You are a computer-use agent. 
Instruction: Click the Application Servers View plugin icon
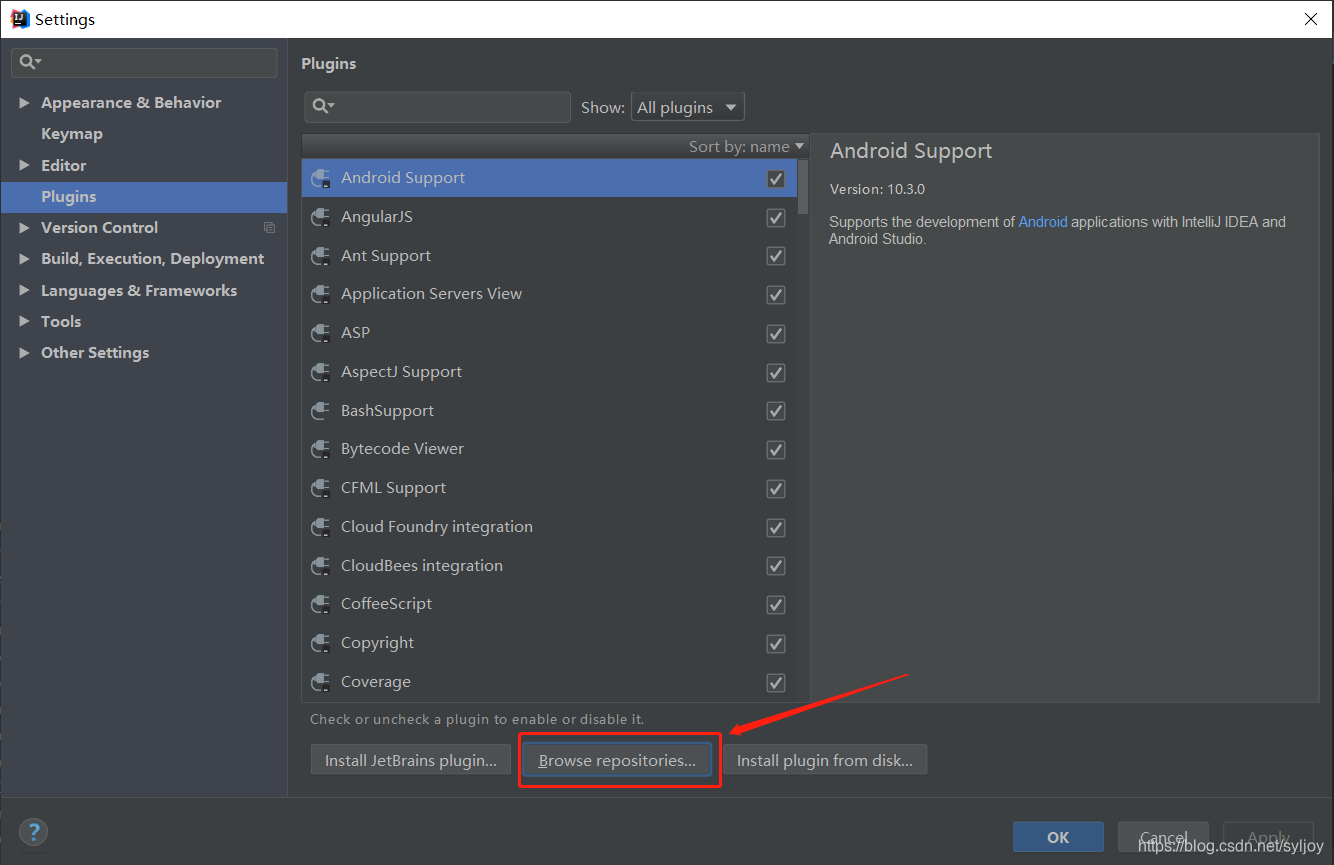(x=321, y=294)
